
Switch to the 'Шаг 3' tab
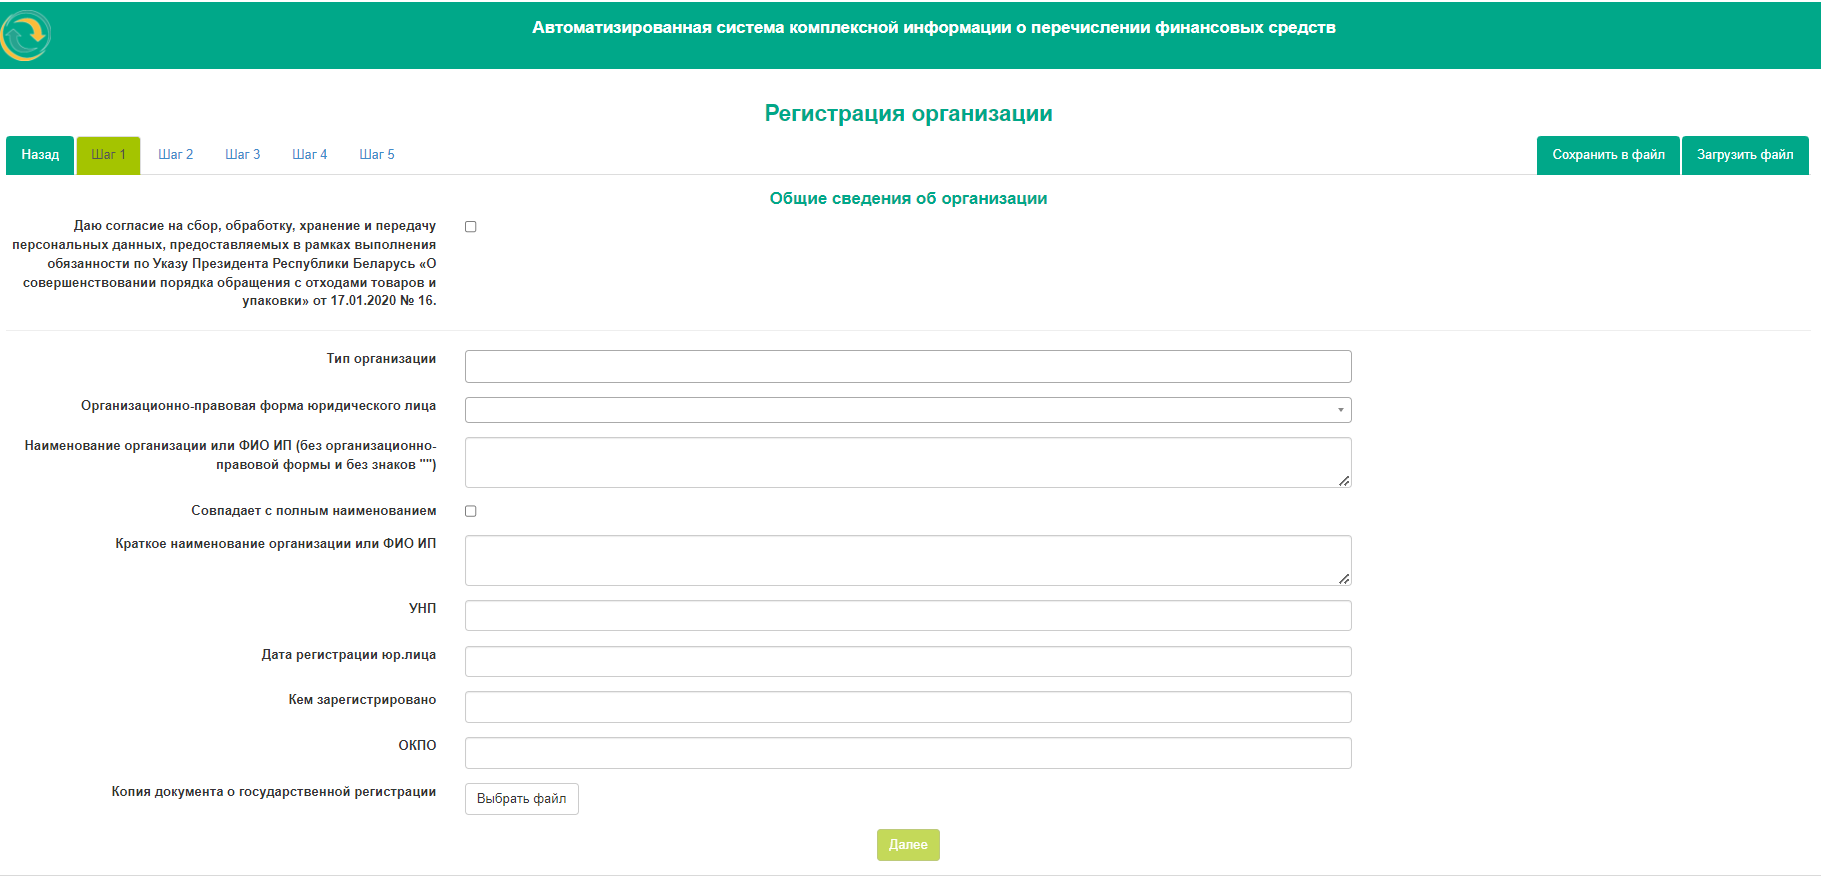[x=242, y=155]
